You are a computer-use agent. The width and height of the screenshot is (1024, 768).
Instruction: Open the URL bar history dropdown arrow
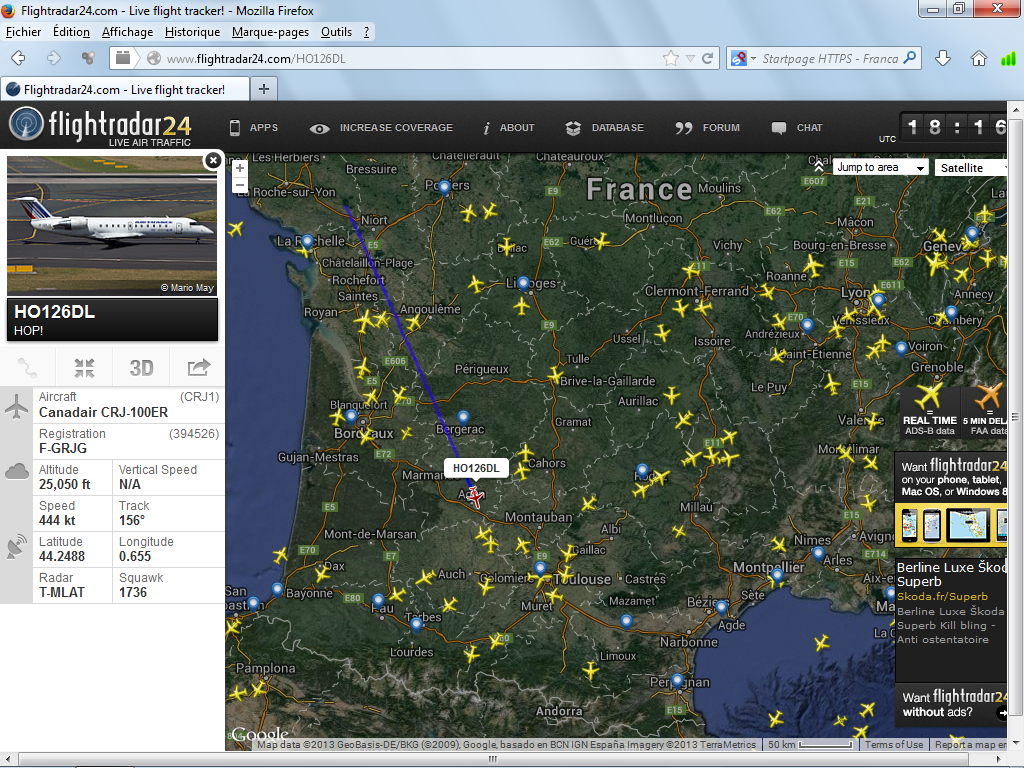click(690, 59)
